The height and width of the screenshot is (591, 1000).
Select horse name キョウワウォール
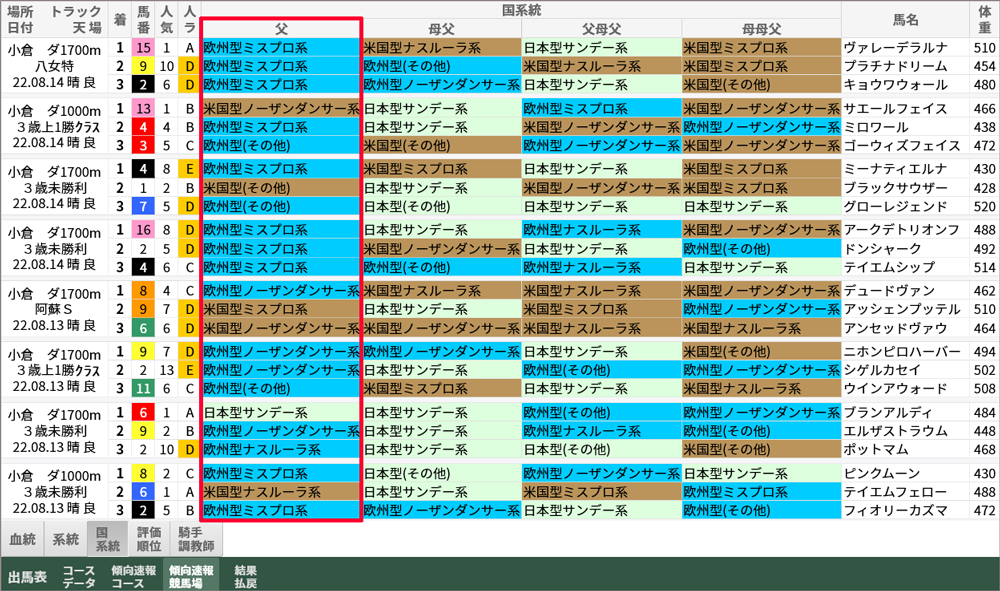895,85
